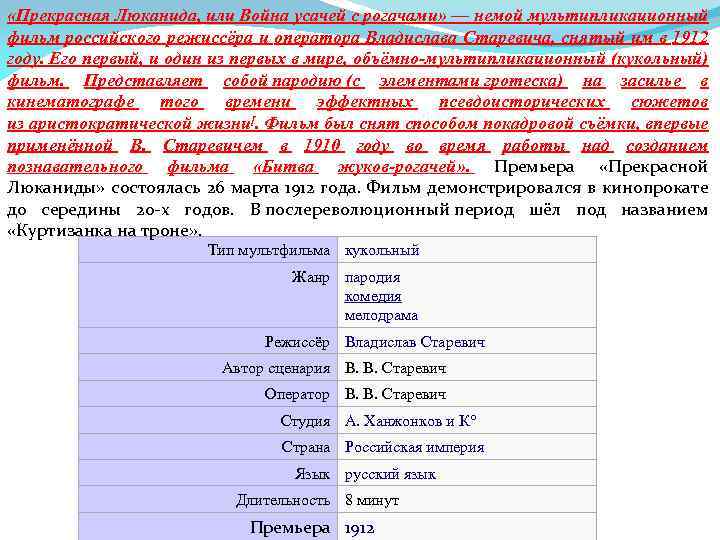Click the red title 'Прекрасная Люканида, или Война усачей с рогачами'
The height and width of the screenshot is (540, 720).
click(227, 17)
